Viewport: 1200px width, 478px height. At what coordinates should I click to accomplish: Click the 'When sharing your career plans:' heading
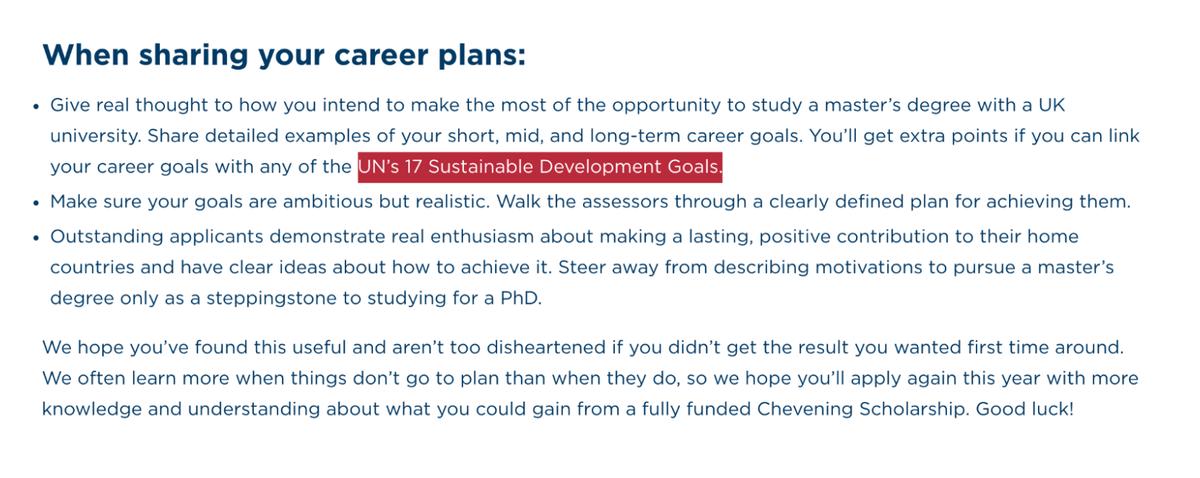pyautogui.click(x=284, y=54)
